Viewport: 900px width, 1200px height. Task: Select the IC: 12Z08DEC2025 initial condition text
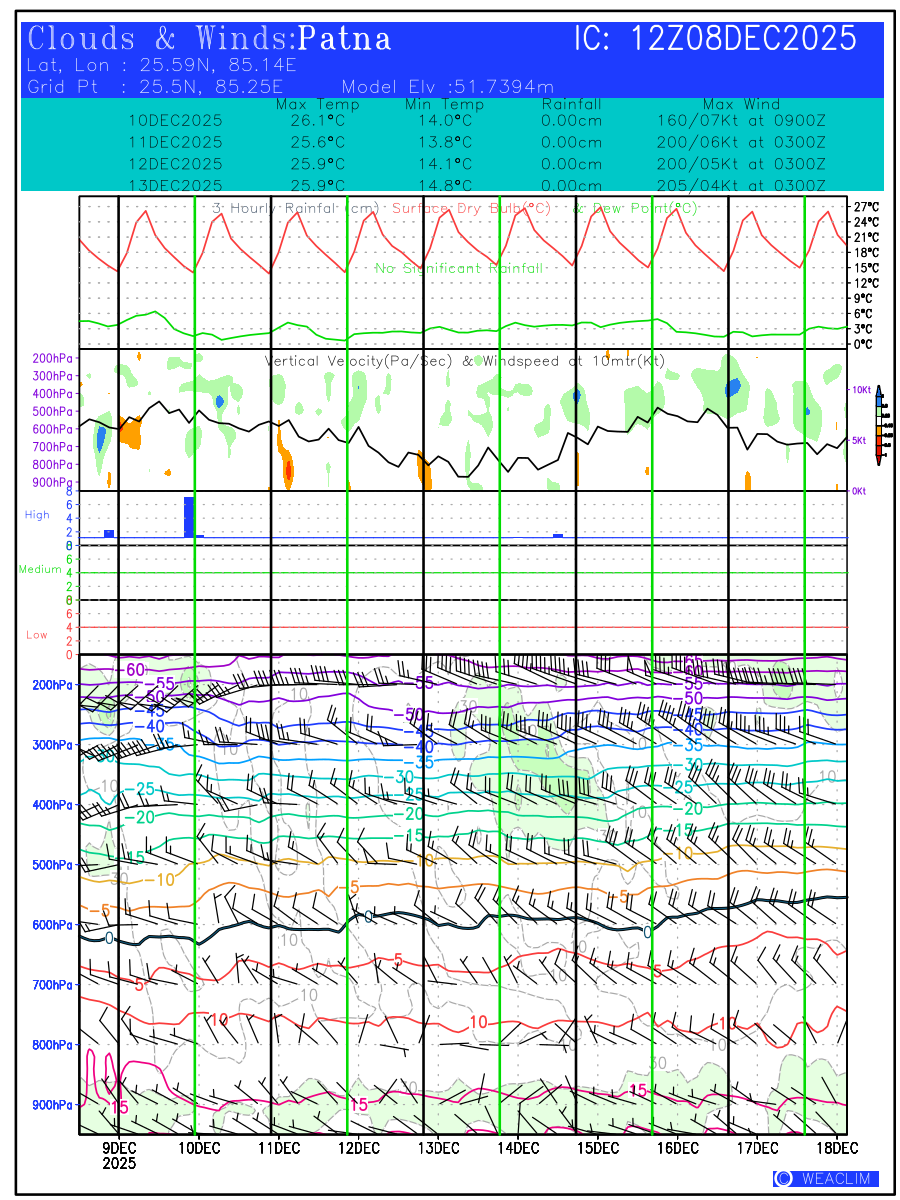pyautogui.click(x=715, y=39)
